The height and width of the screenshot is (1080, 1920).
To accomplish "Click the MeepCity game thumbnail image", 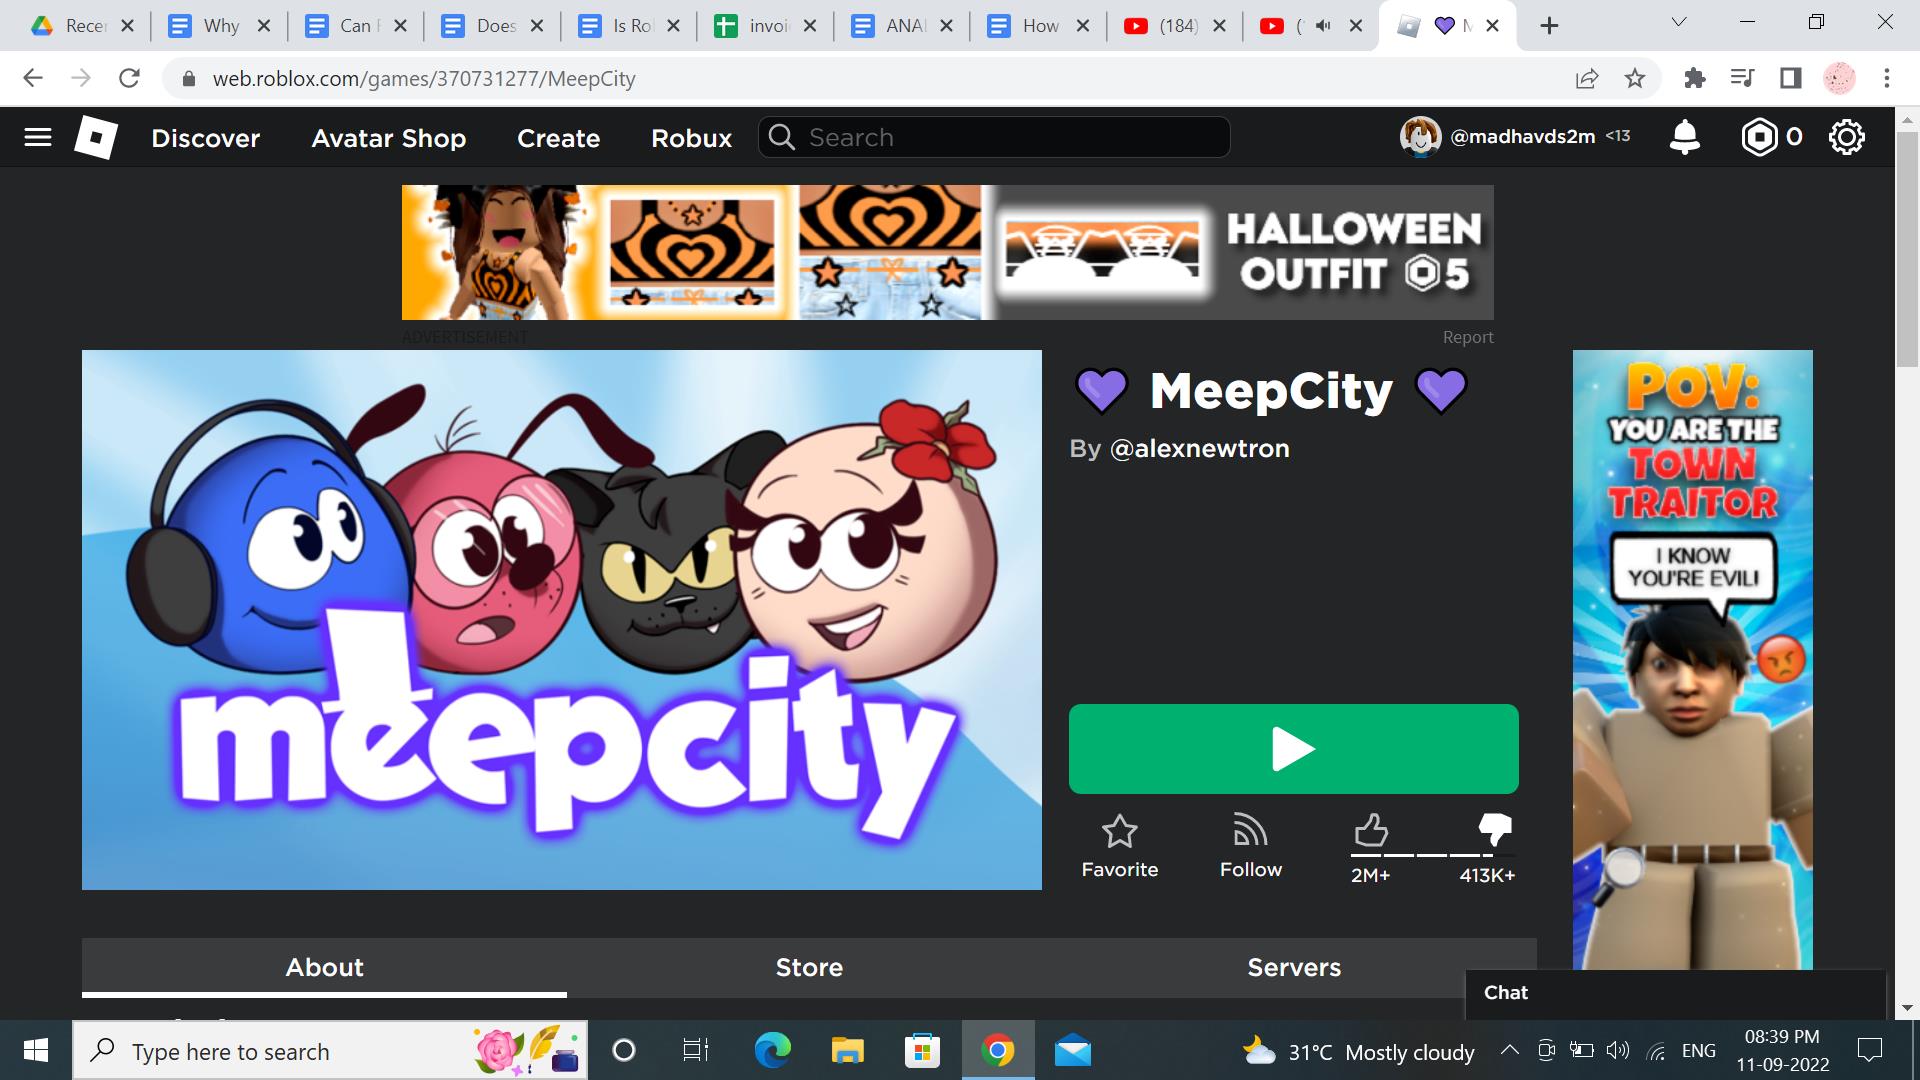I will [561, 619].
